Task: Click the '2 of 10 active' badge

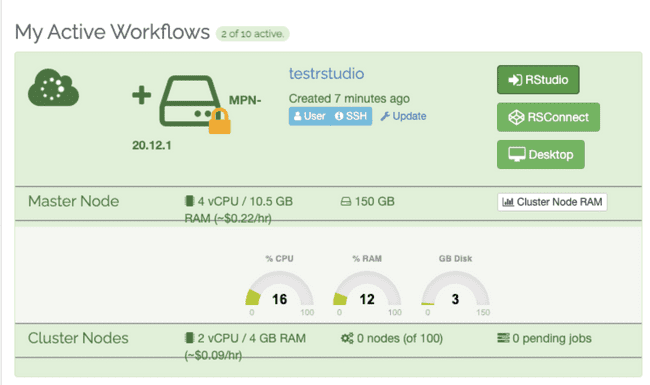Action: [252, 34]
